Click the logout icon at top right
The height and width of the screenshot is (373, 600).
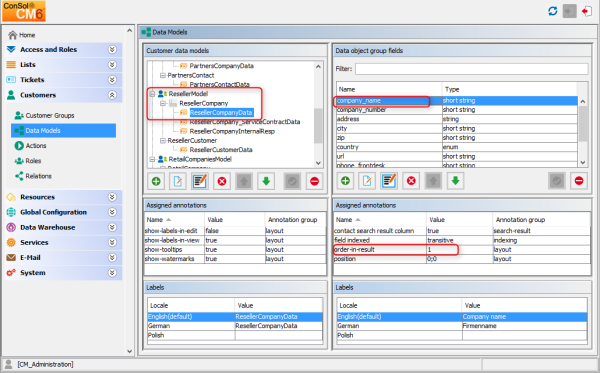[x=586, y=11]
